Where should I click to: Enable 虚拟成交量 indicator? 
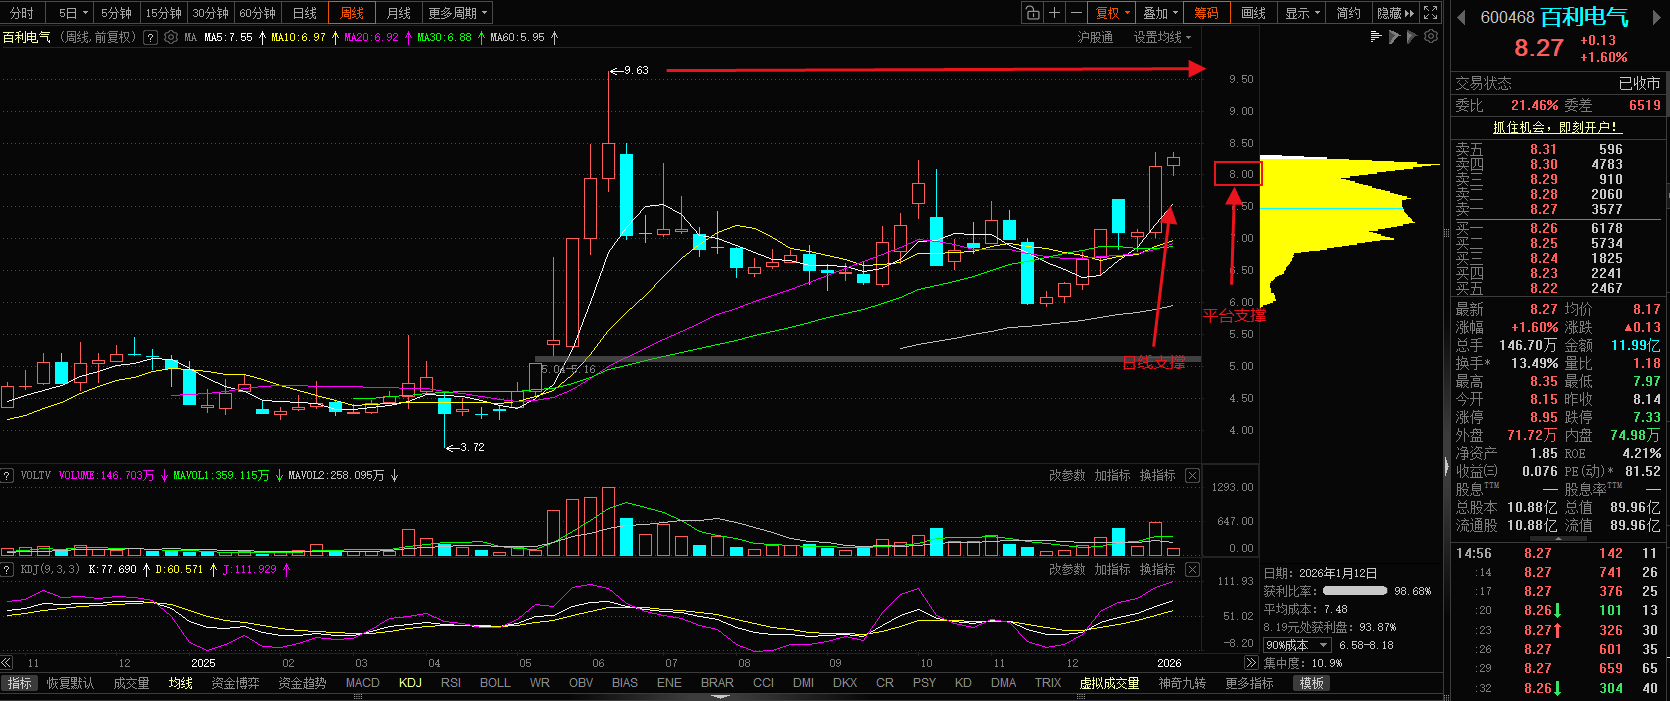pyautogui.click(x=1109, y=683)
